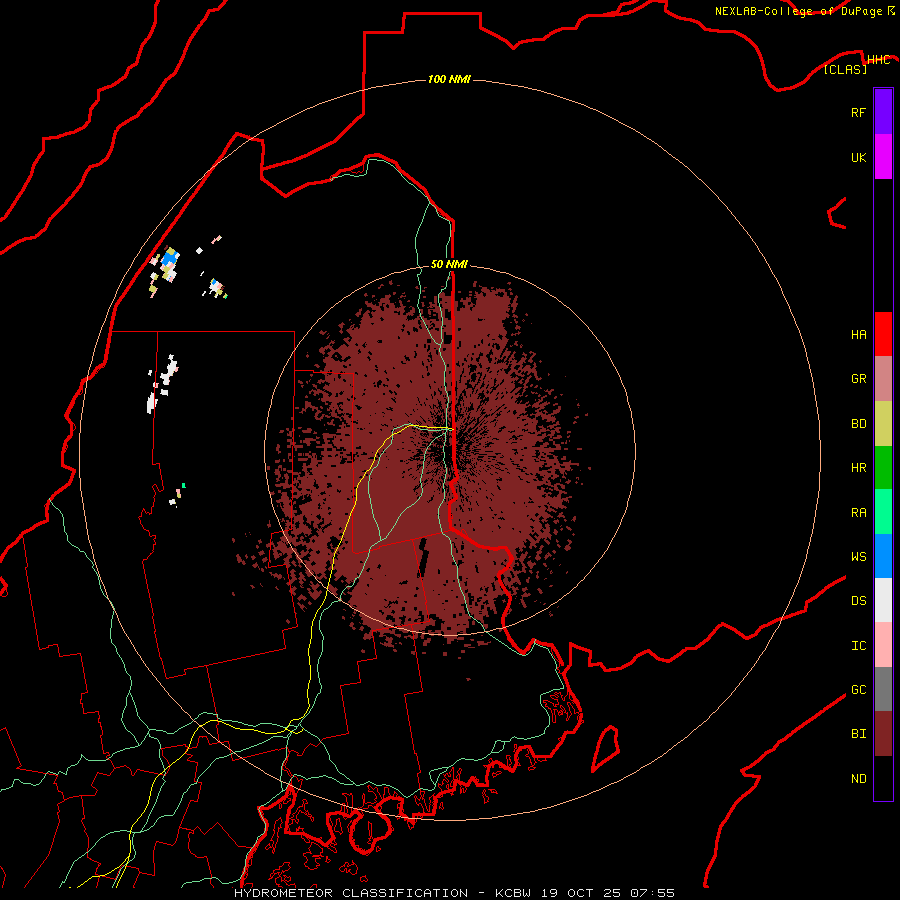Select the IC legend label

coord(858,645)
